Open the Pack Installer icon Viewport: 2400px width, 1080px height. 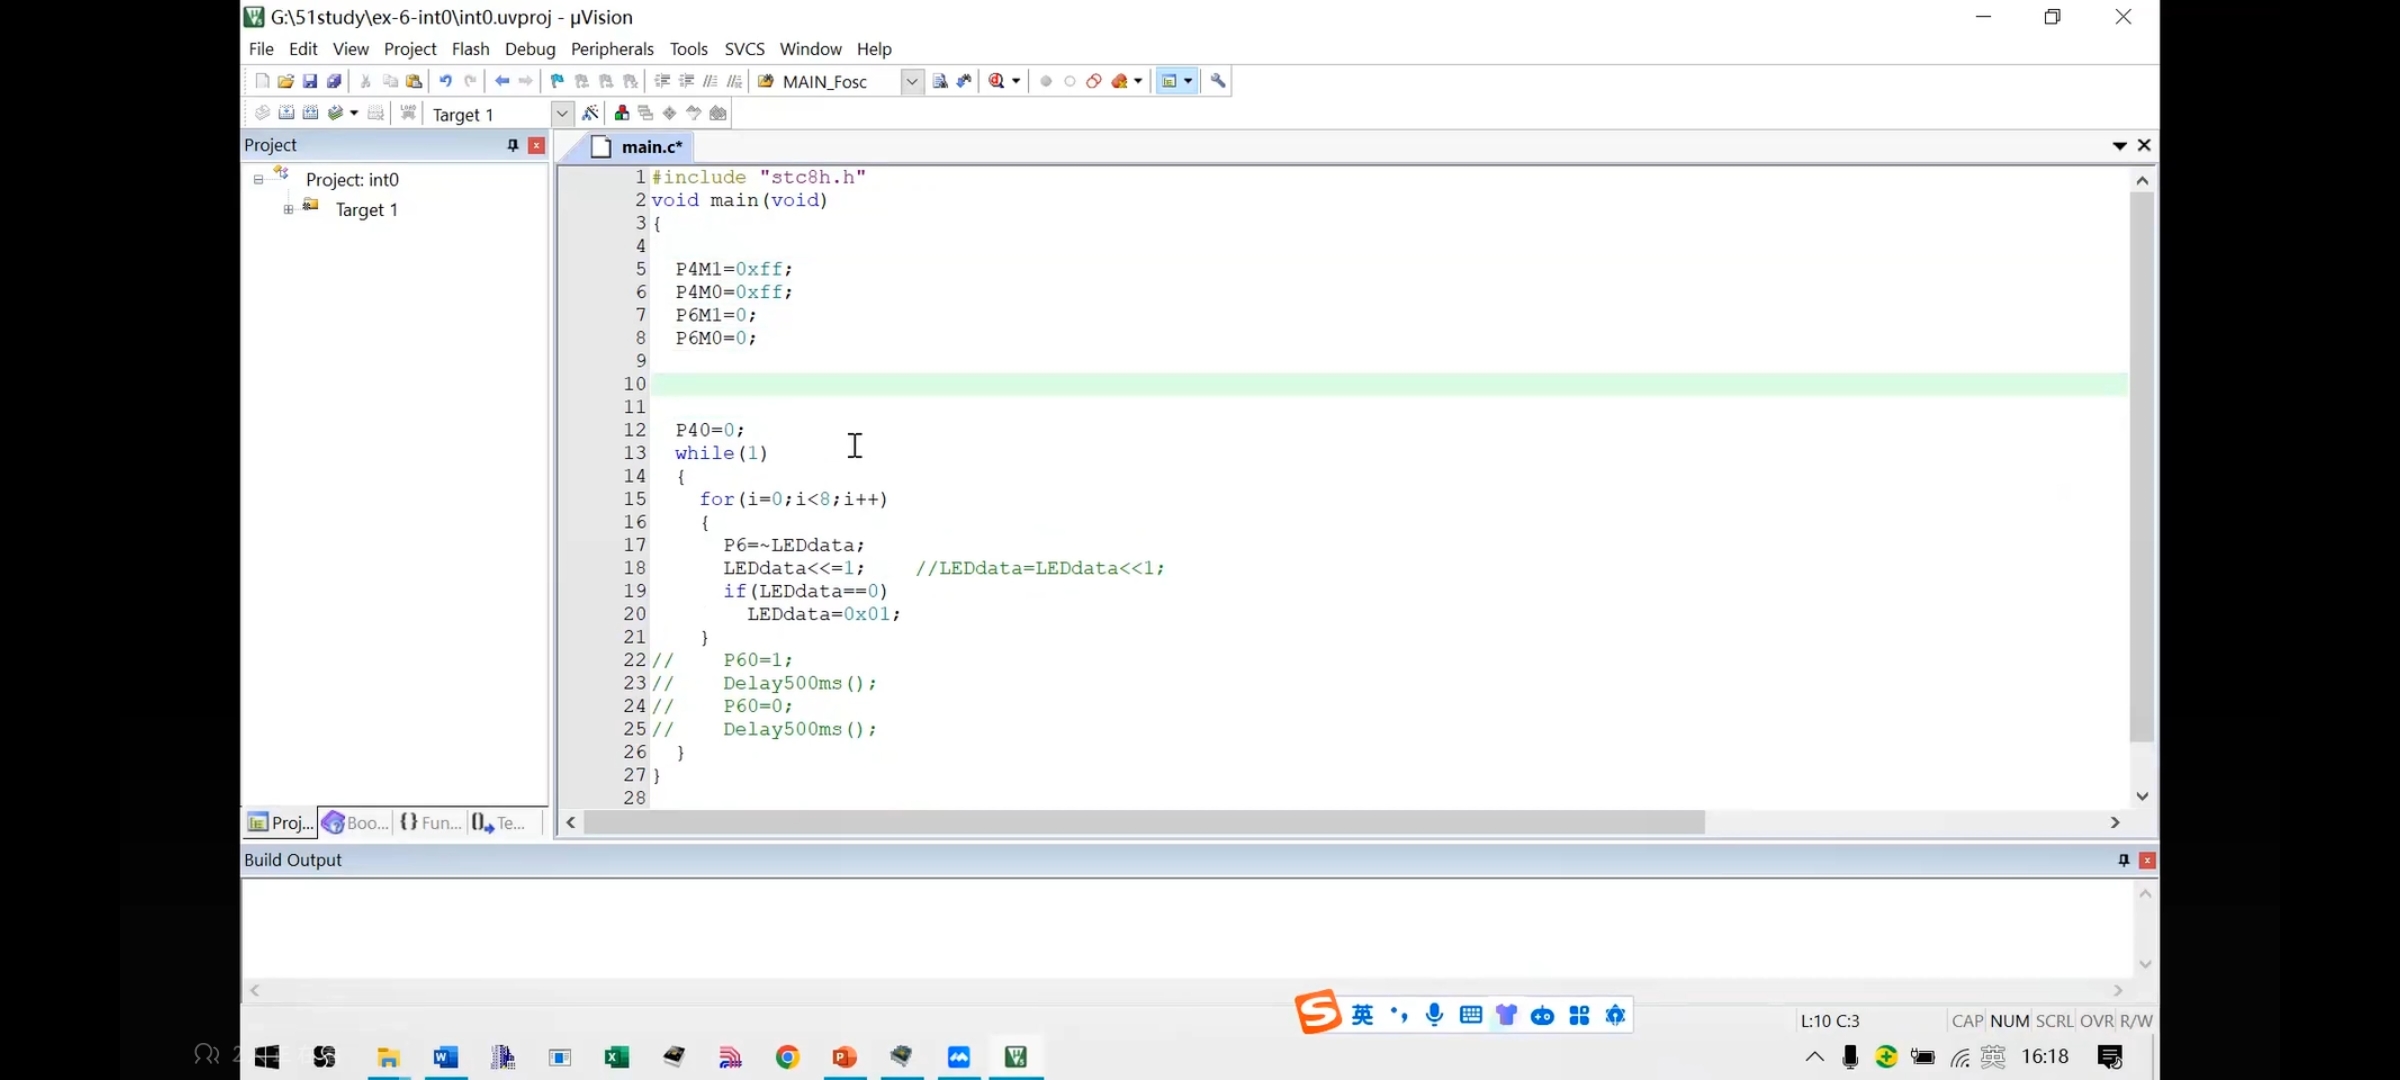point(718,113)
